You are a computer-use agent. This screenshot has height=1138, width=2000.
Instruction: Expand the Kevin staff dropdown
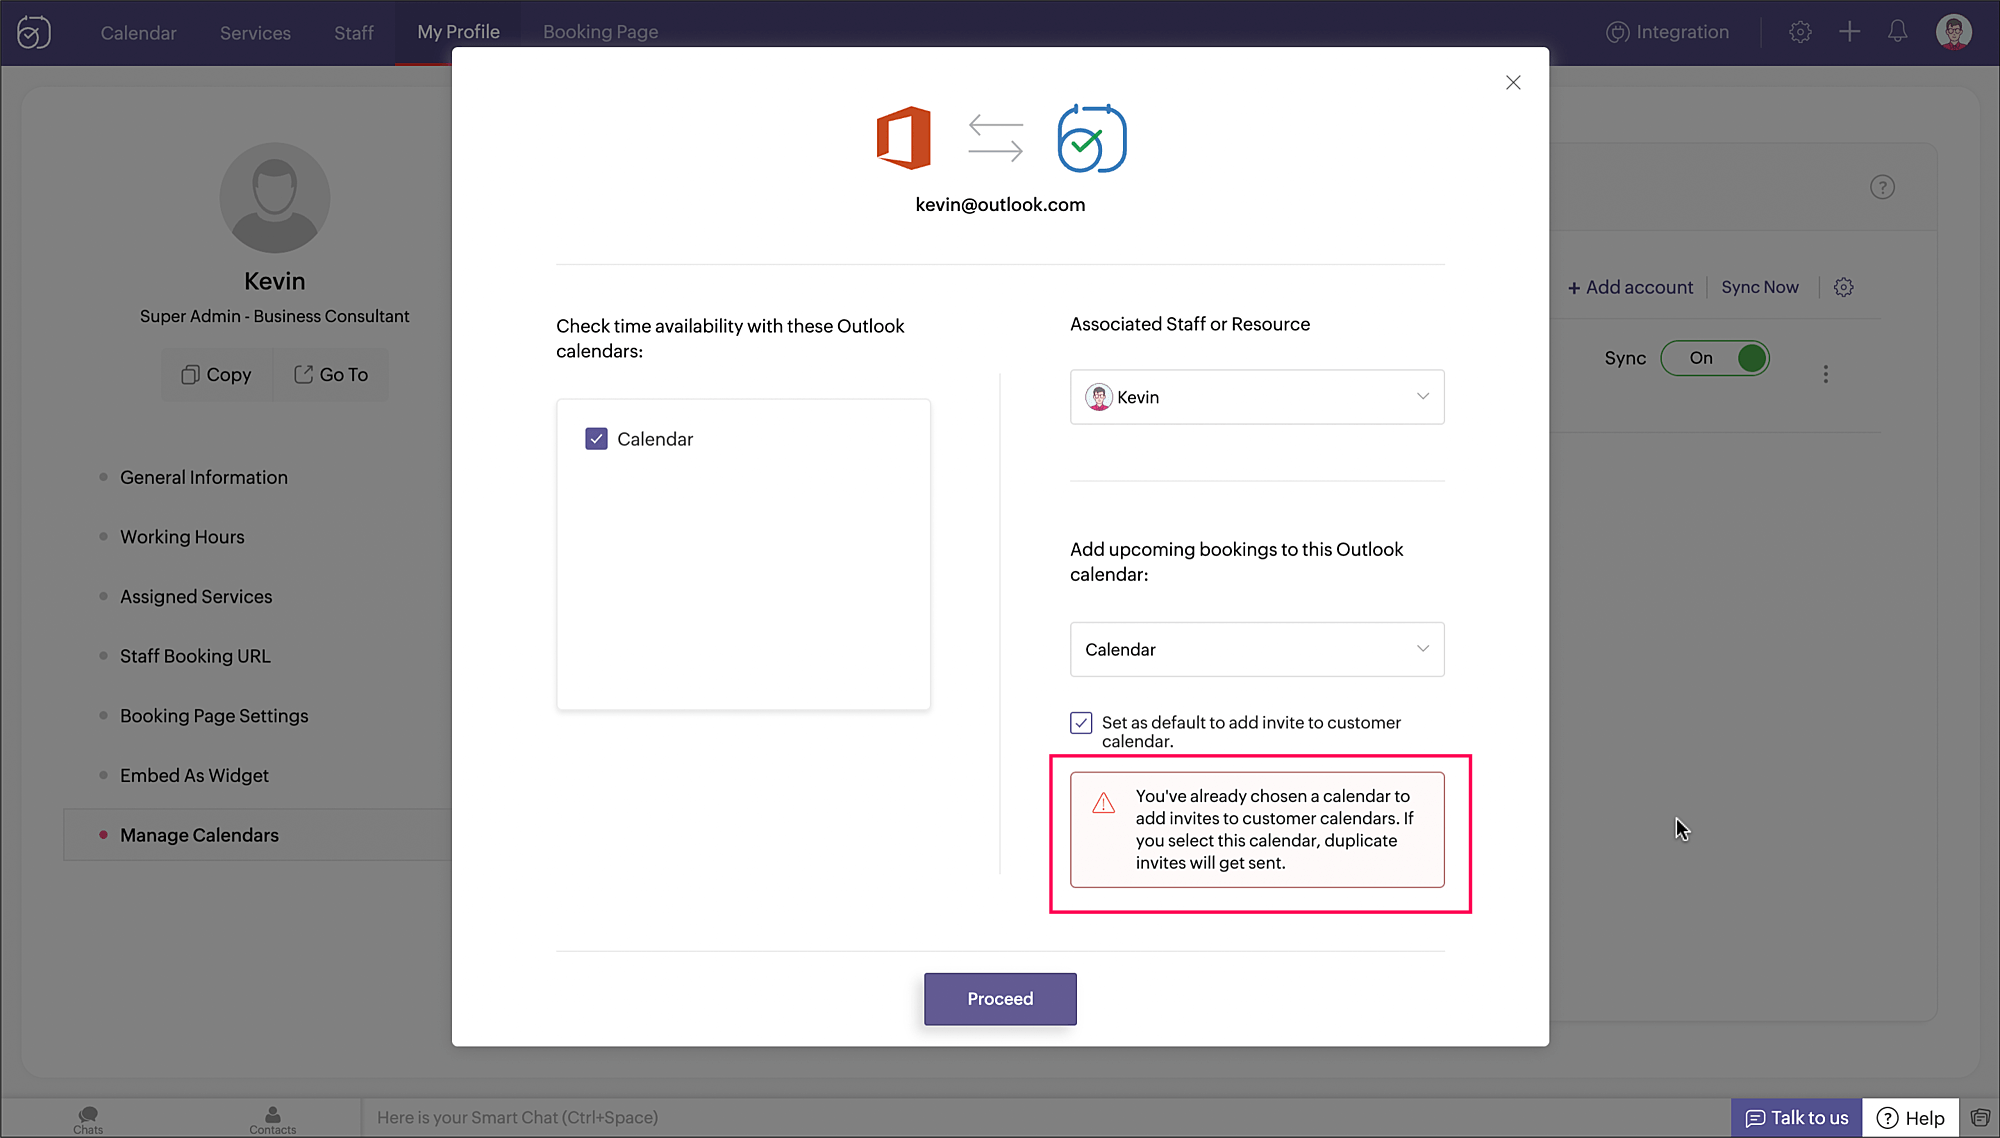point(1256,397)
